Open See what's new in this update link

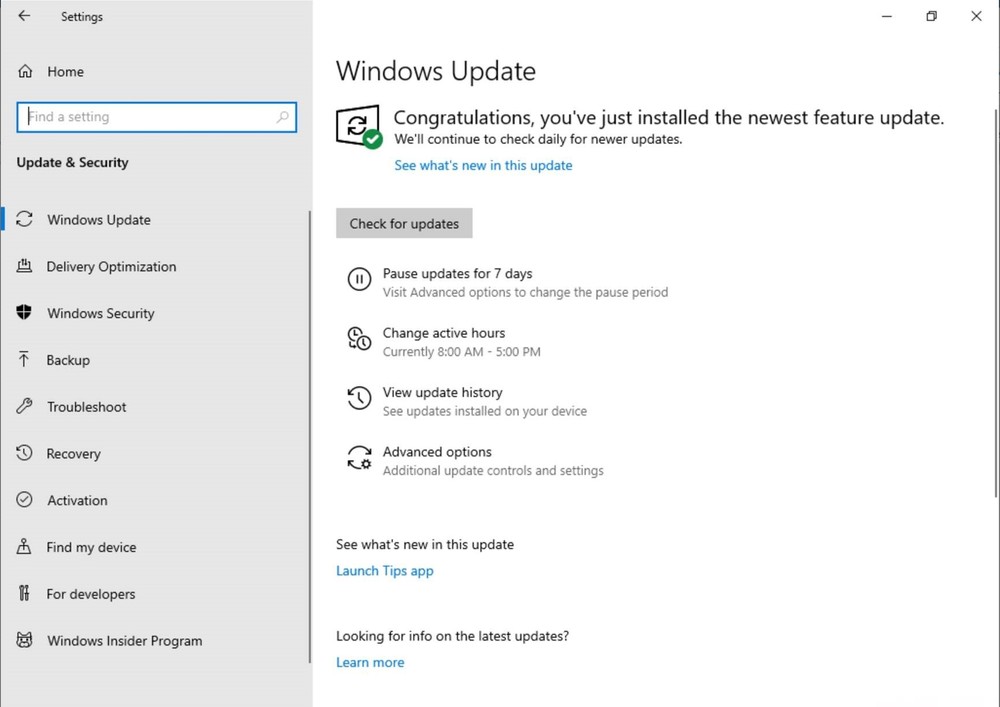tap(483, 165)
